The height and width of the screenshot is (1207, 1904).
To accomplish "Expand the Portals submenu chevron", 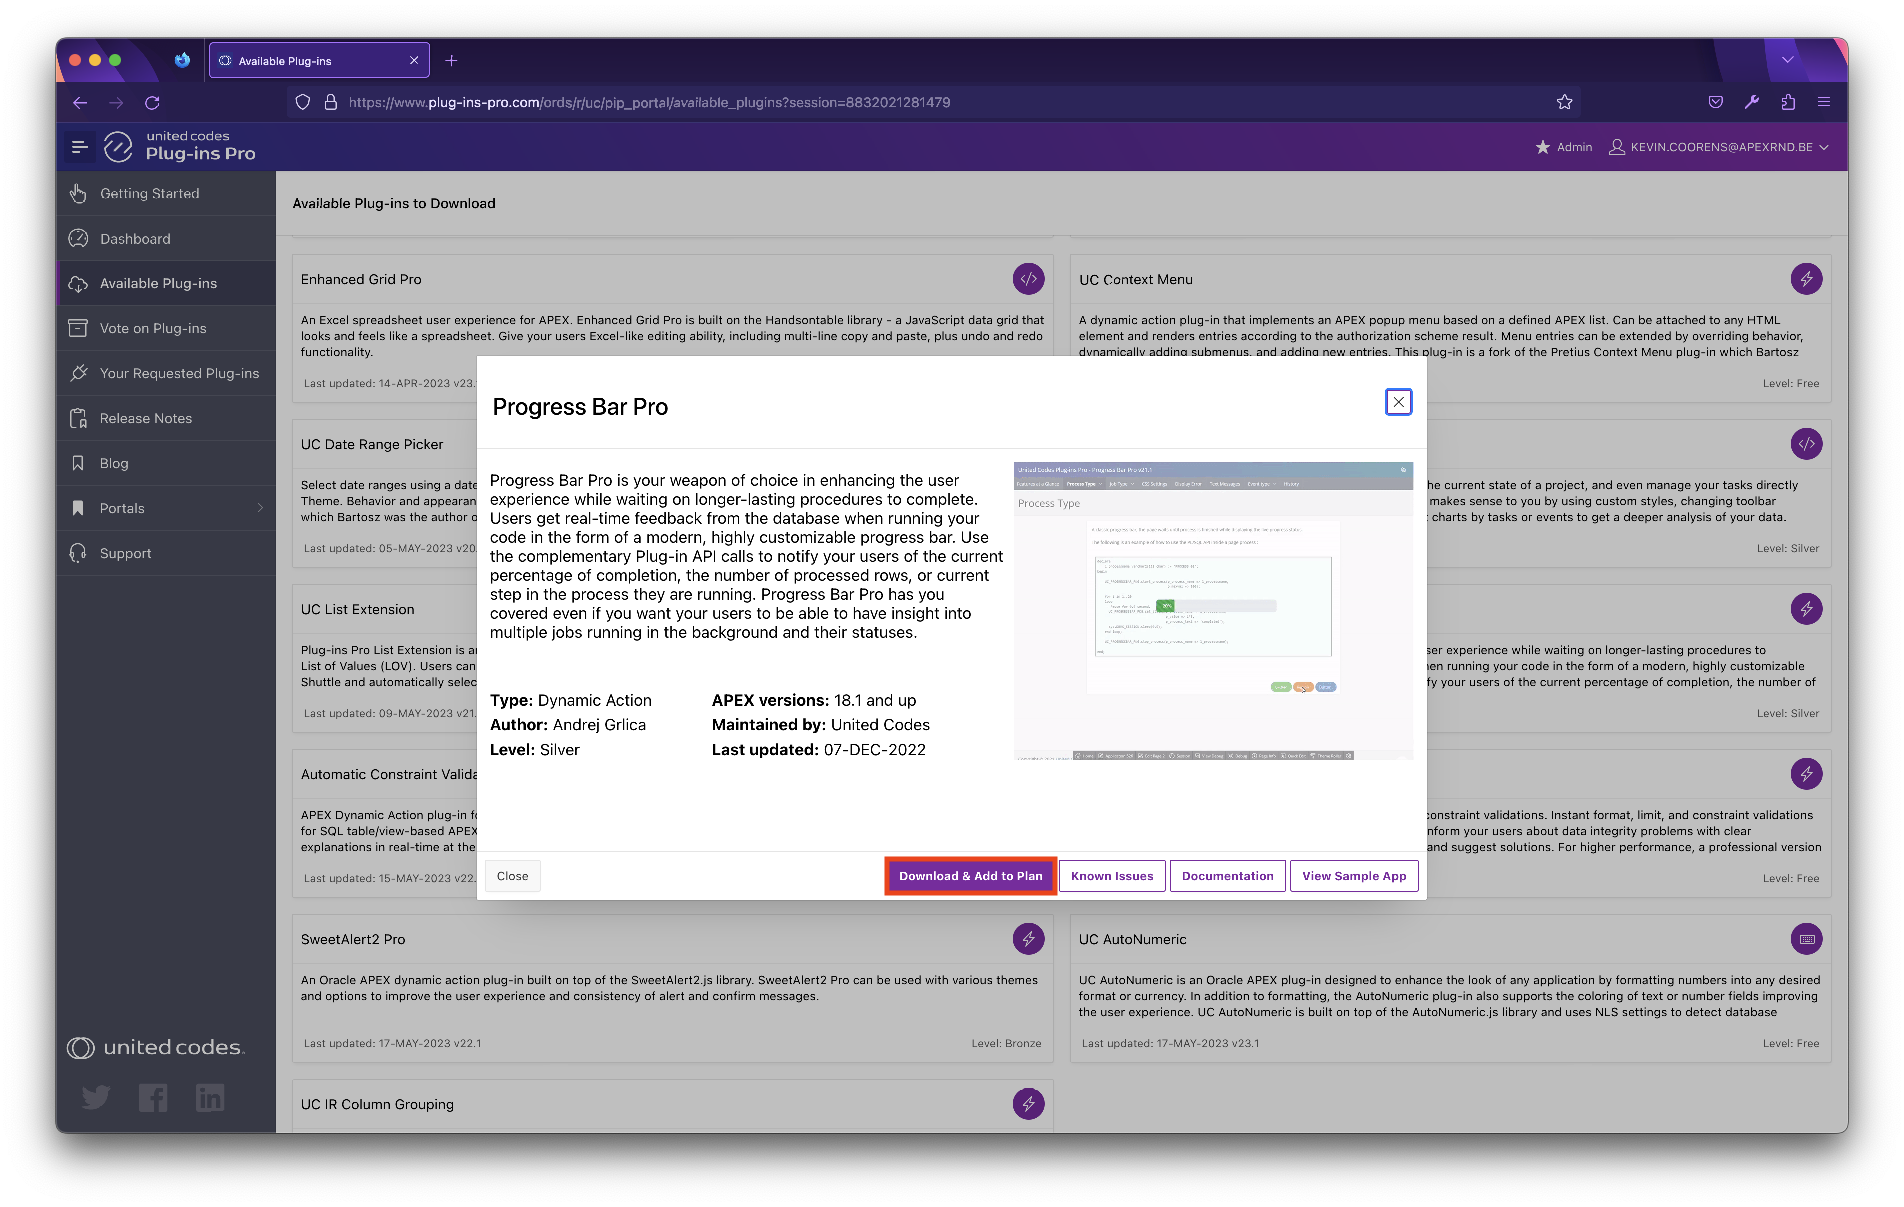I will tap(260, 508).
